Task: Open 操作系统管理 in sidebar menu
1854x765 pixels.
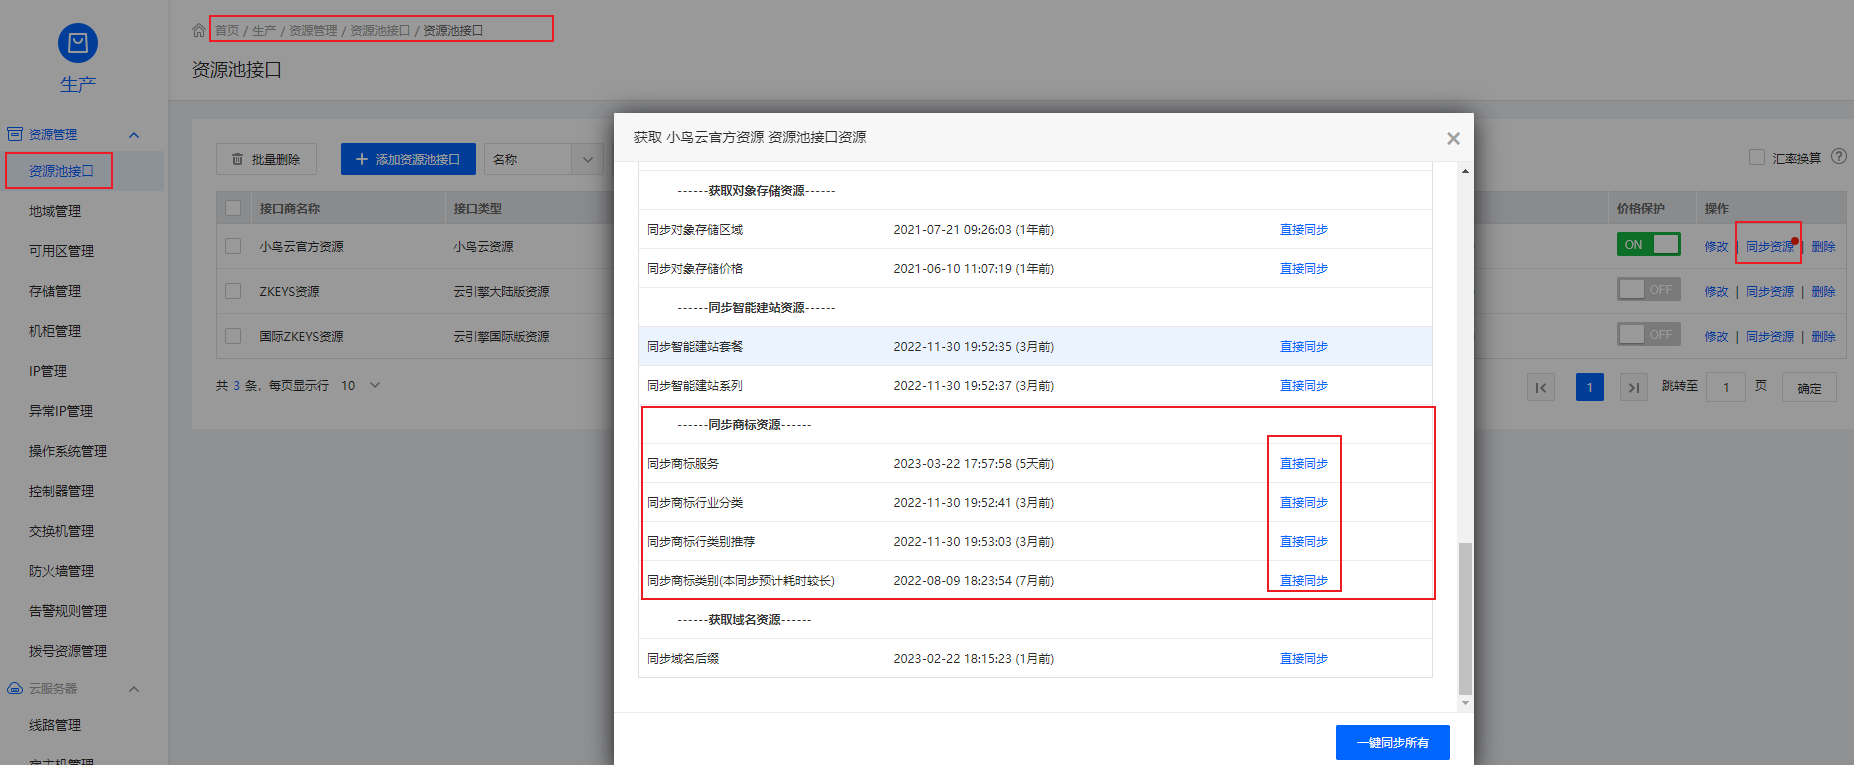Action: (68, 451)
